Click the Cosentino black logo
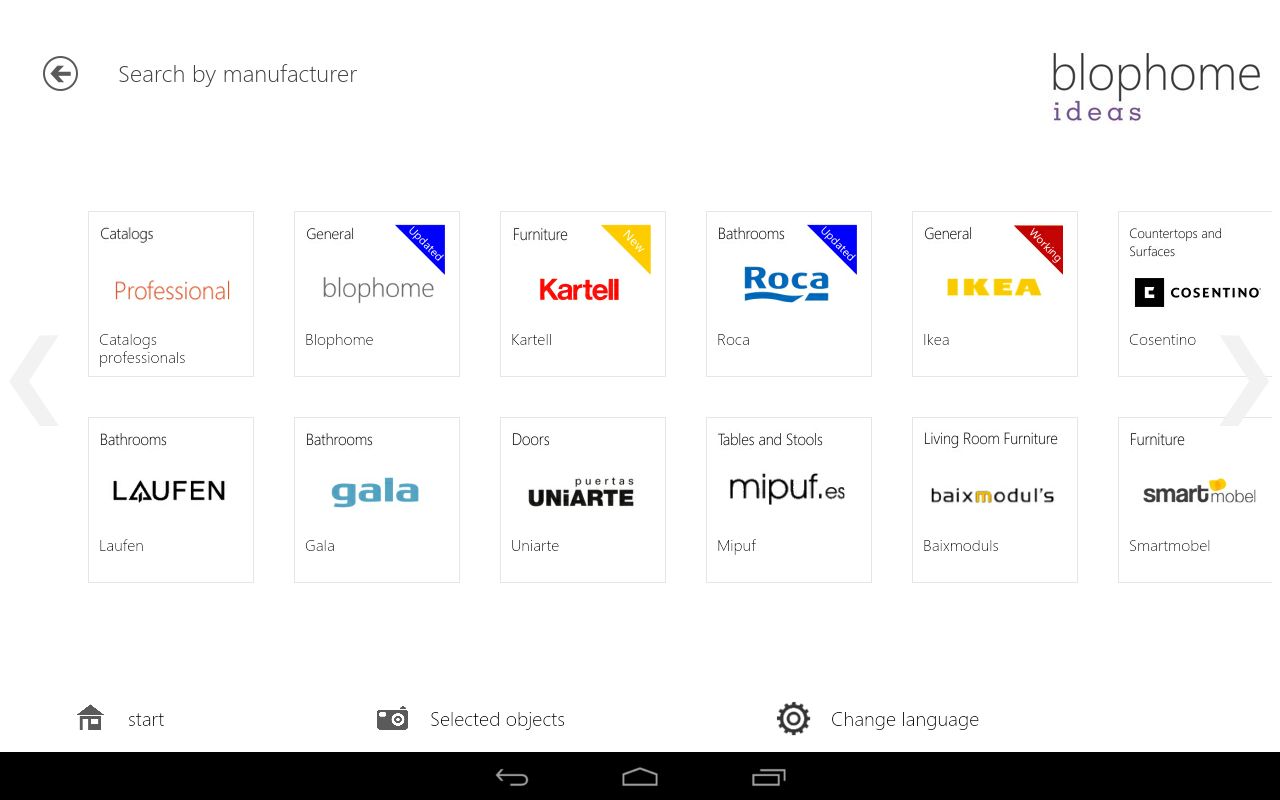 pyautogui.click(x=1197, y=292)
